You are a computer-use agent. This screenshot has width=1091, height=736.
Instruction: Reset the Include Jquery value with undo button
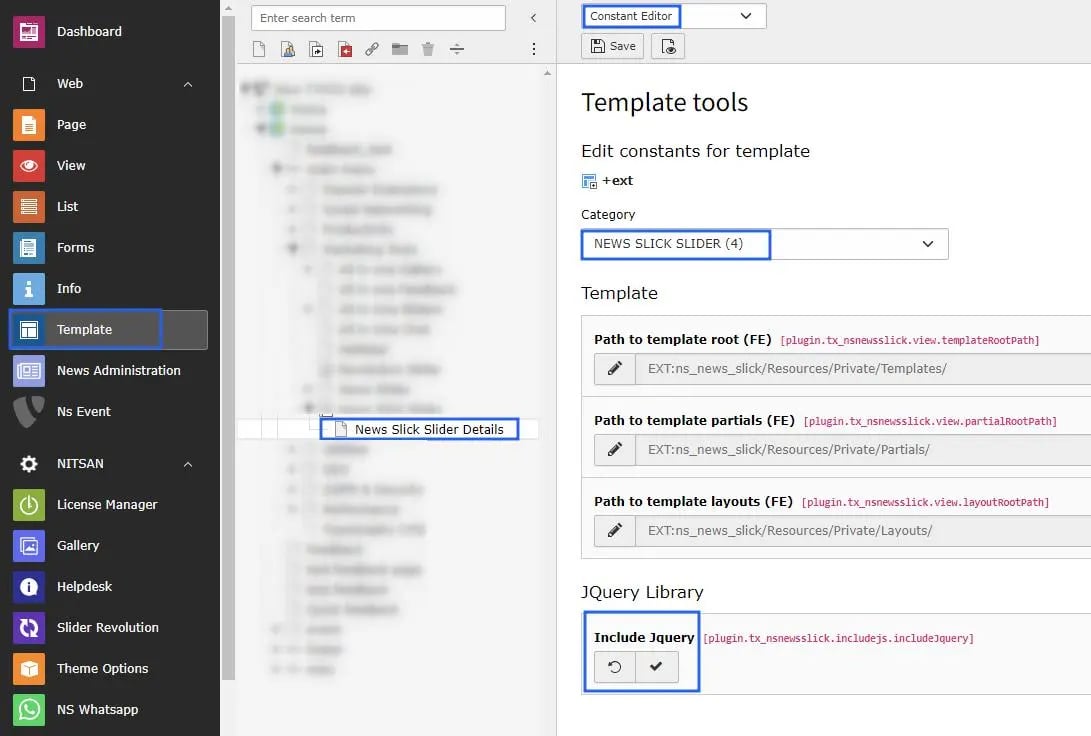[x=615, y=667]
